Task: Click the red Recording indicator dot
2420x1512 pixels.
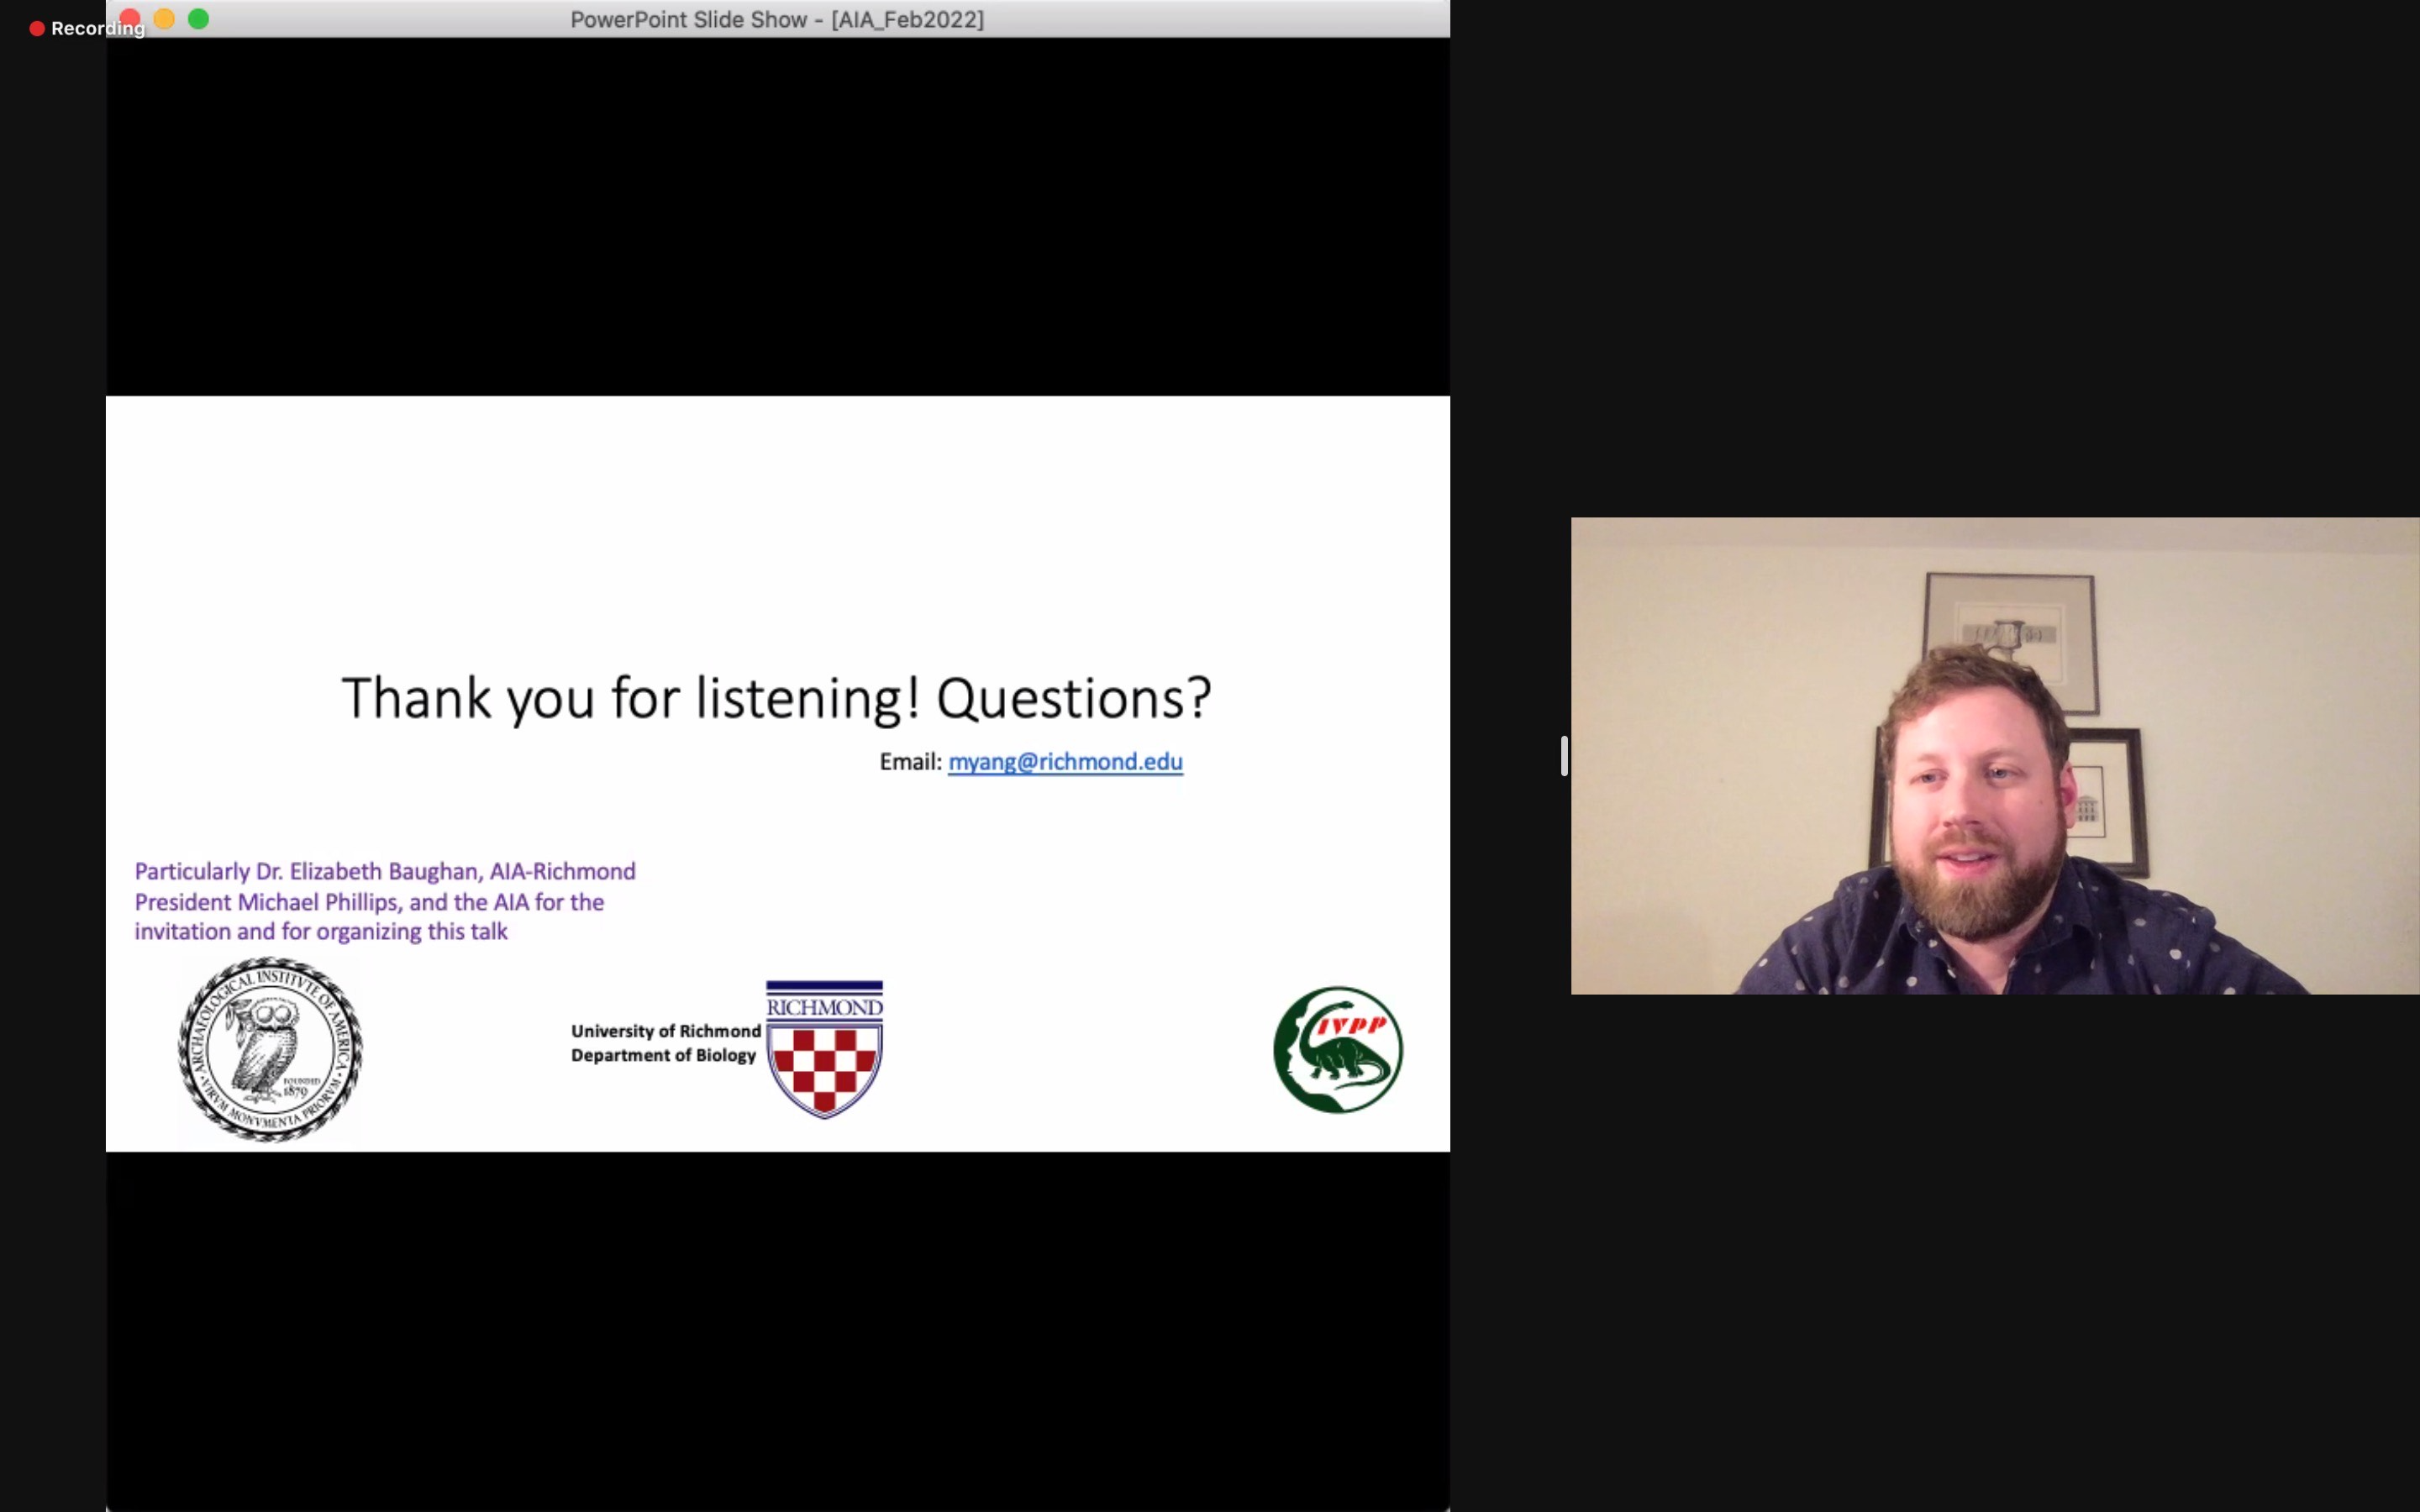Action: pyautogui.click(x=37, y=29)
